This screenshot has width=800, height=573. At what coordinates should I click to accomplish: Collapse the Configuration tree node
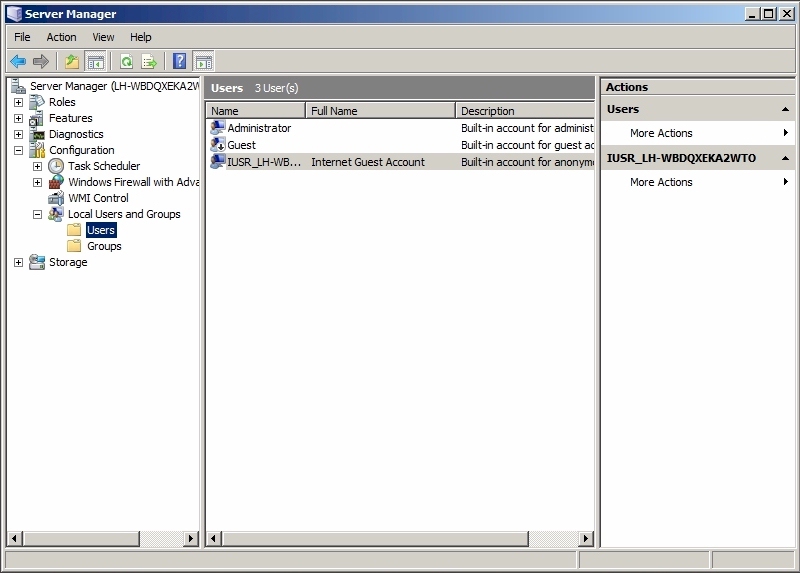tap(18, 150)
